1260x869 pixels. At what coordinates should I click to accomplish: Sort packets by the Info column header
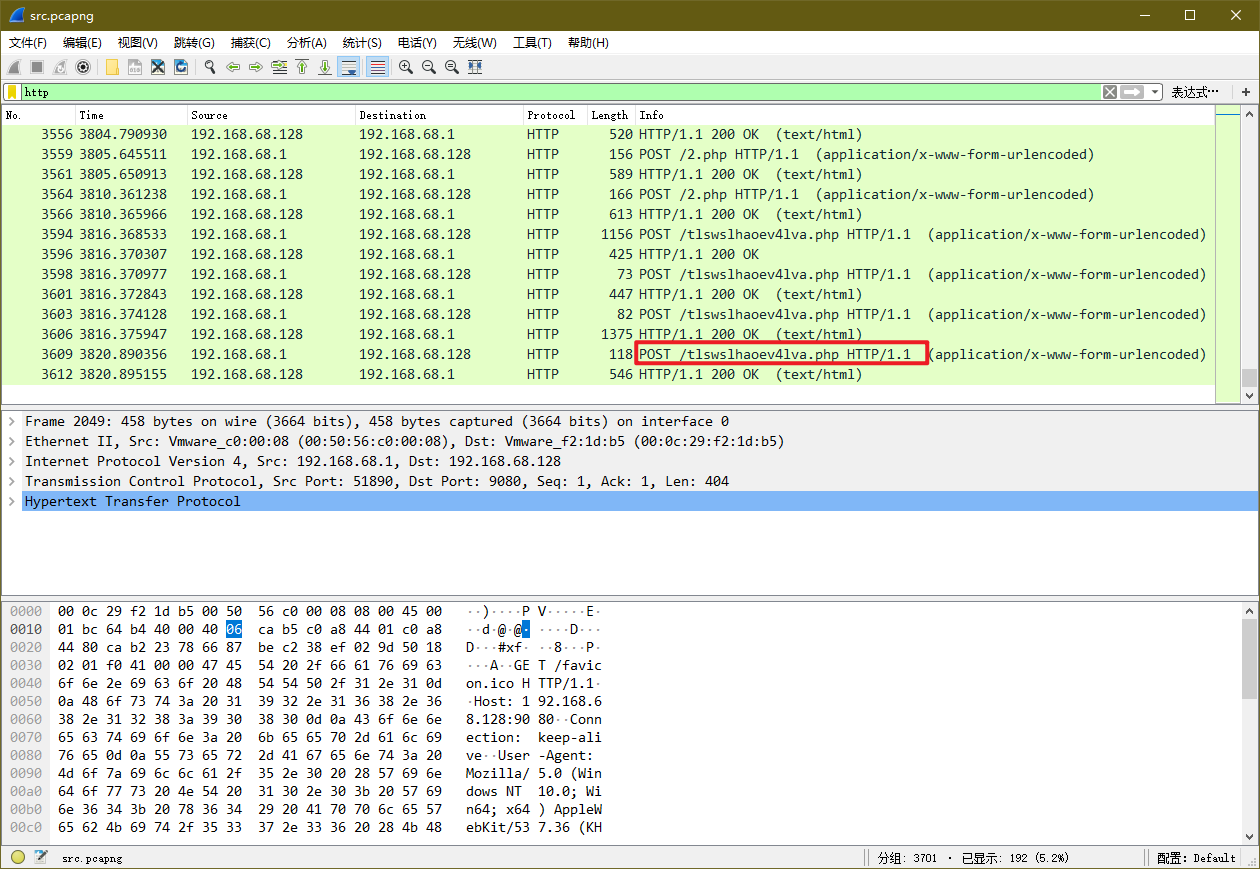point(925,115)
